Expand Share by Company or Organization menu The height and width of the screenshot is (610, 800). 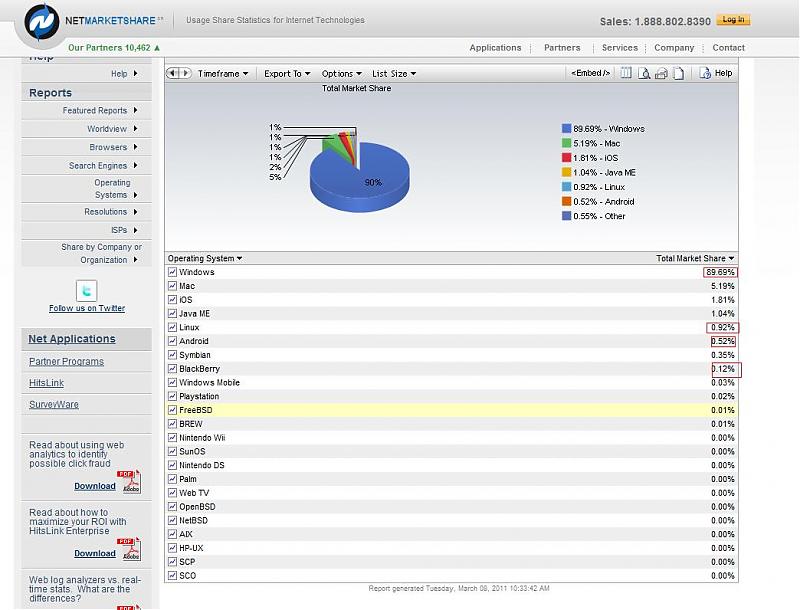point(101,253)
